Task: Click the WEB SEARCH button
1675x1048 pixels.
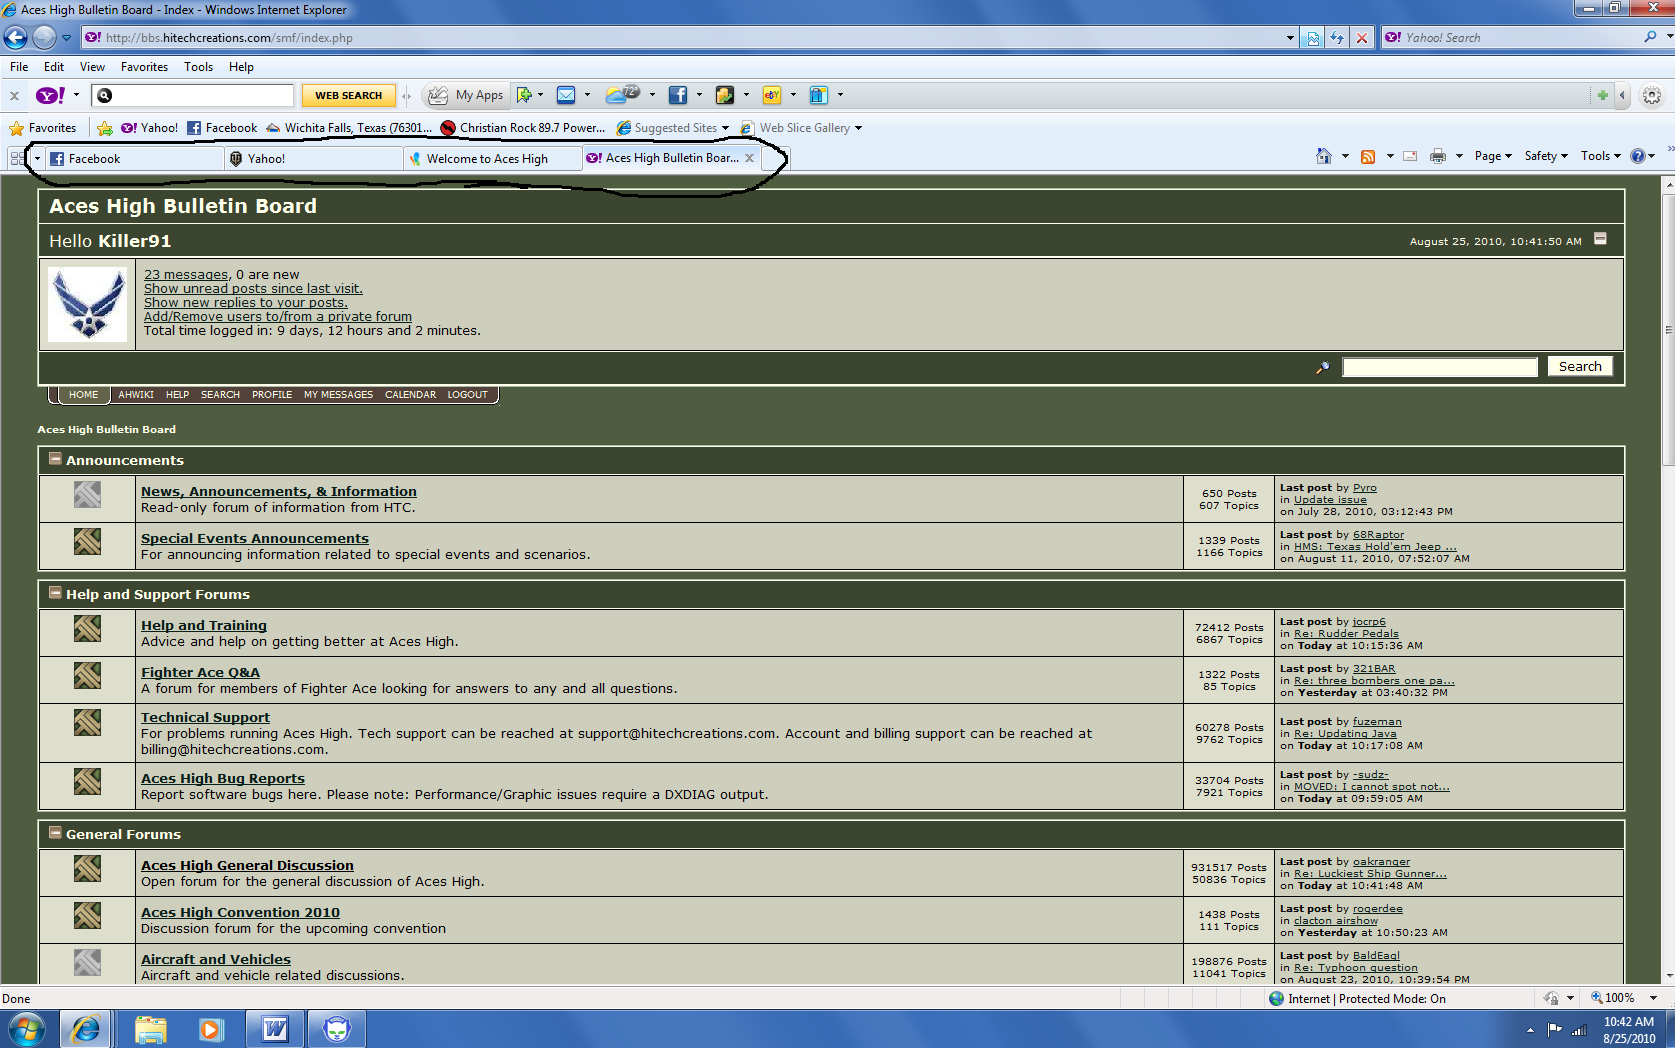Action: [x=348, y=95]
